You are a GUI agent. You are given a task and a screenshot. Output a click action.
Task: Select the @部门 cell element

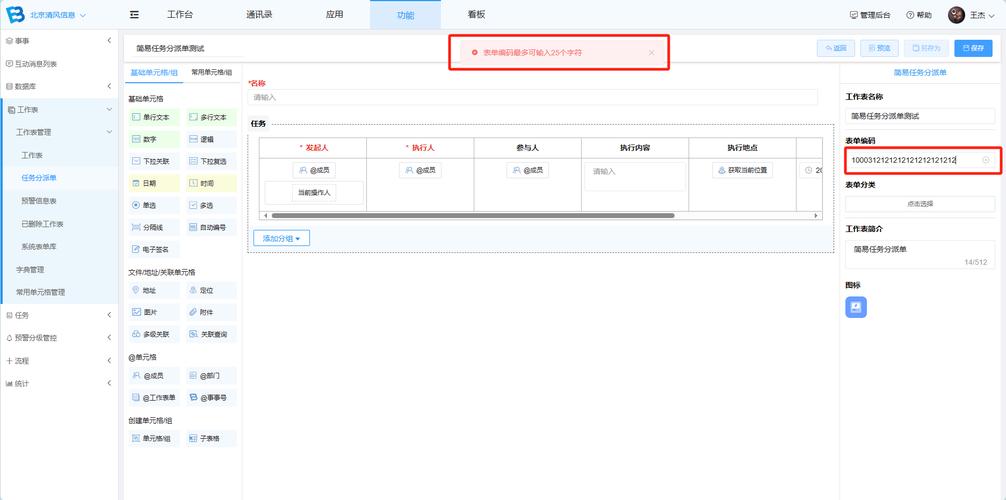211,375
